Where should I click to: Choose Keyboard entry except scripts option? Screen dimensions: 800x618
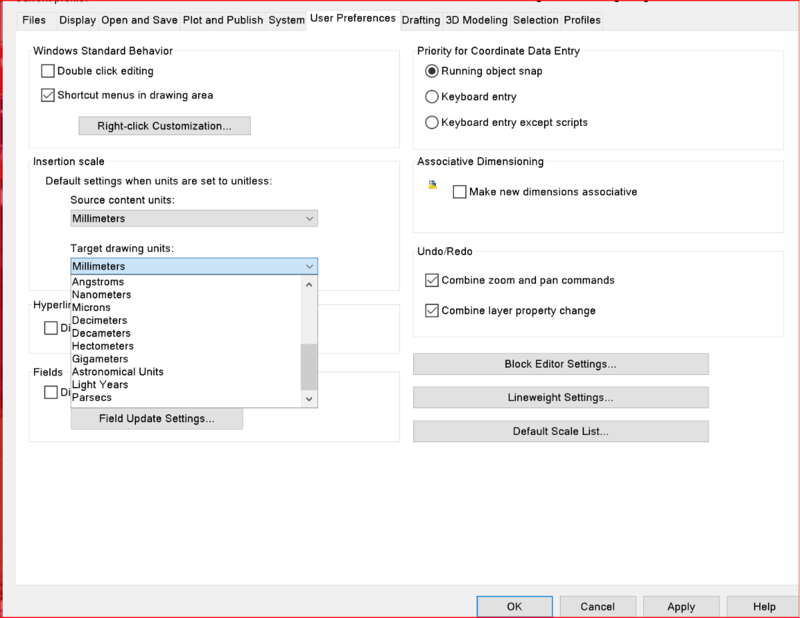432,123
